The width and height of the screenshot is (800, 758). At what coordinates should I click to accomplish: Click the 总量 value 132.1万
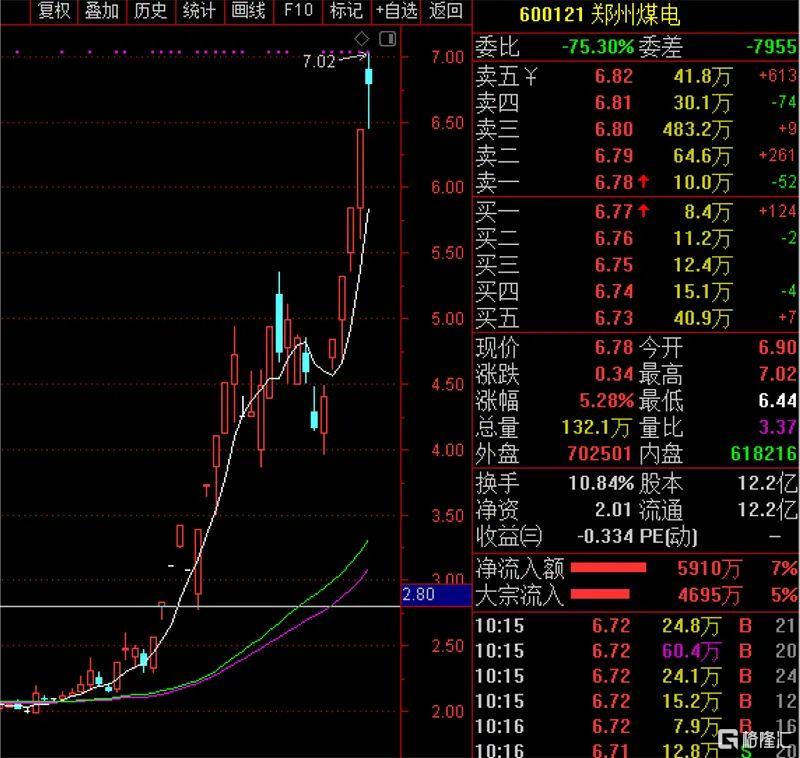(596, 427)
